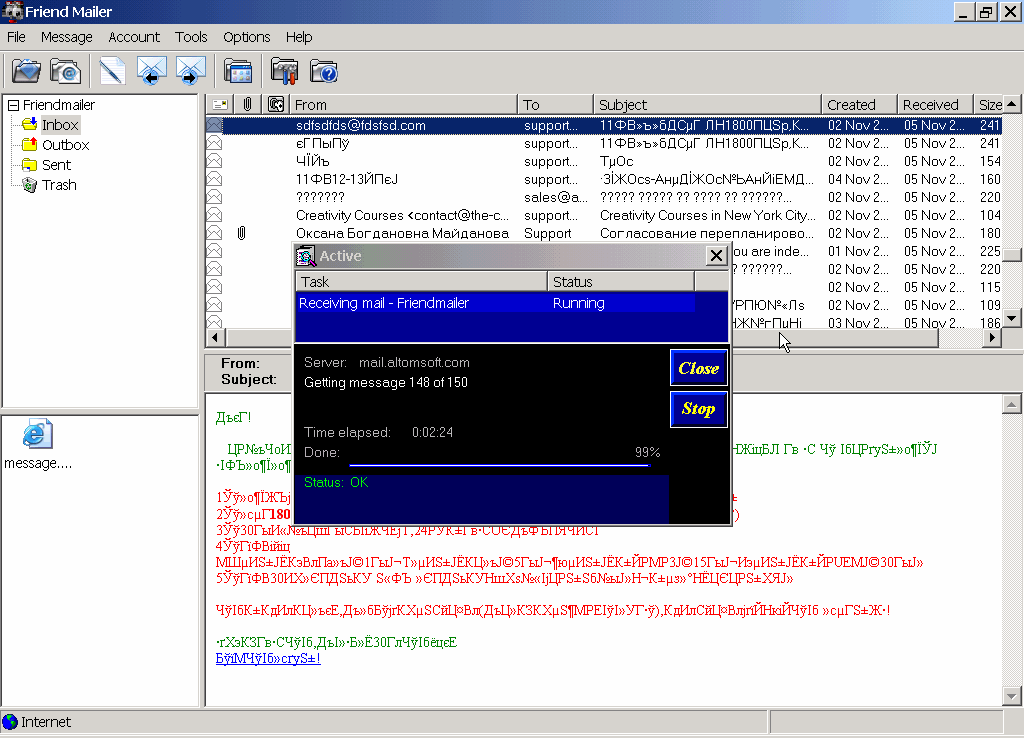This screenshot has height=738, width=1024.
Task: Select the Outbox folder
Action: point(65,145)
